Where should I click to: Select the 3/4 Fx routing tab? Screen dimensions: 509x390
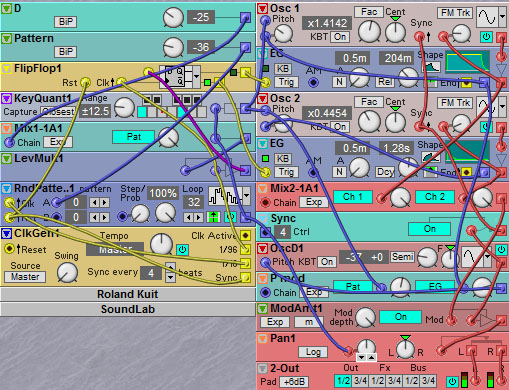pyautogui.click(x=394, y=380)
